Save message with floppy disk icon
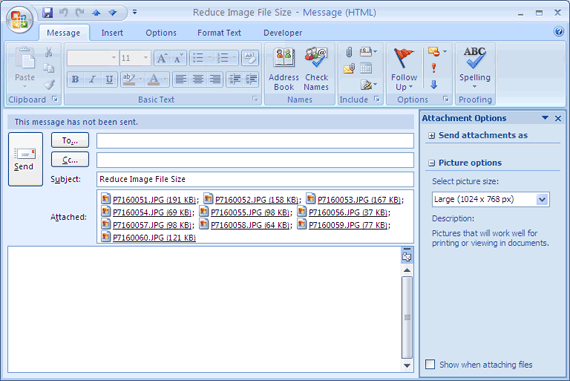Viewport: 570px width, 381px height. click(47, 13)
